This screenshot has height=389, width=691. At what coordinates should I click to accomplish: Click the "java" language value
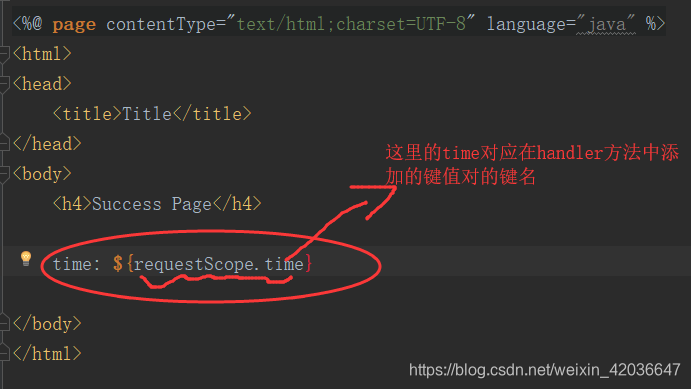tap(606, 24)
